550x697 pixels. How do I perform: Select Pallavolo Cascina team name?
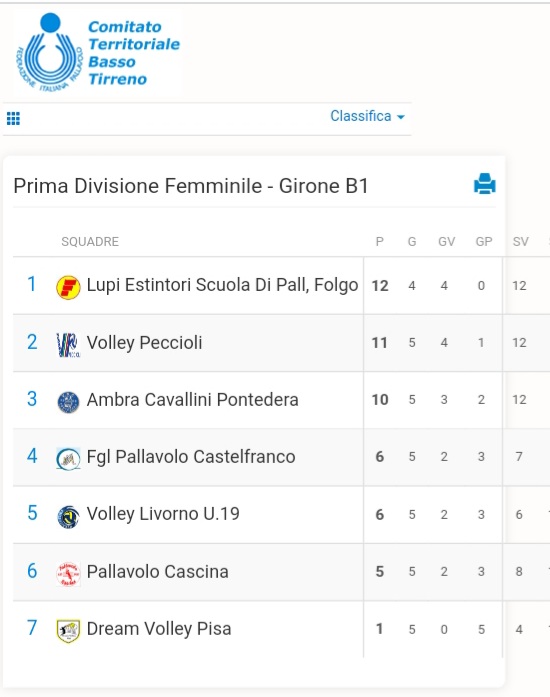[158, 572]
